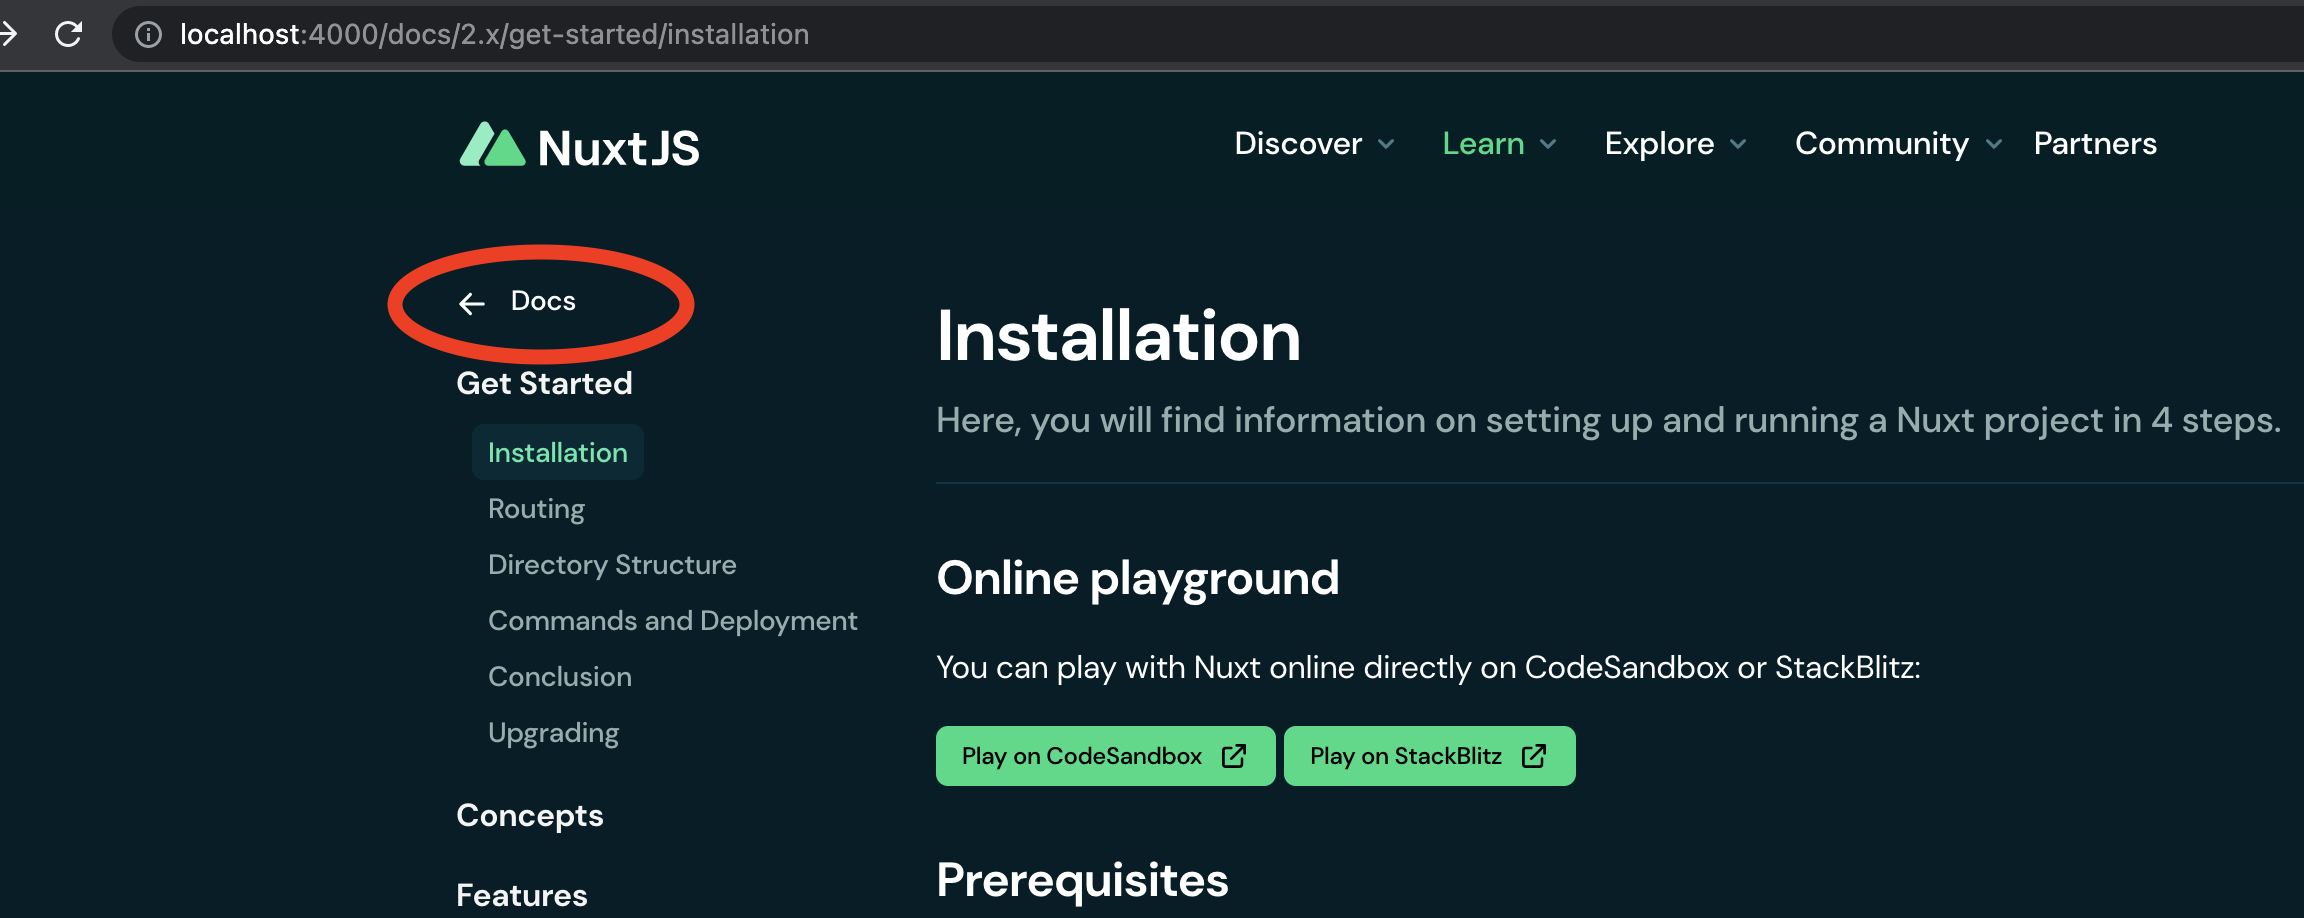Click the external link icon on CodeSandbox button
This screenshot has width=2304, height=918.
(x=1234, y=756)
